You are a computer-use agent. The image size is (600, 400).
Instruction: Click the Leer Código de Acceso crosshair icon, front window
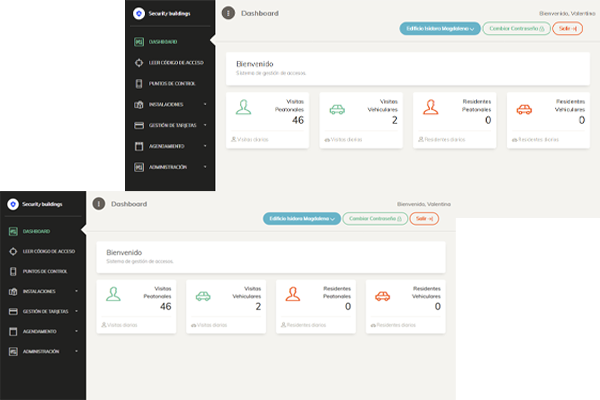click(x=12, y=251)
